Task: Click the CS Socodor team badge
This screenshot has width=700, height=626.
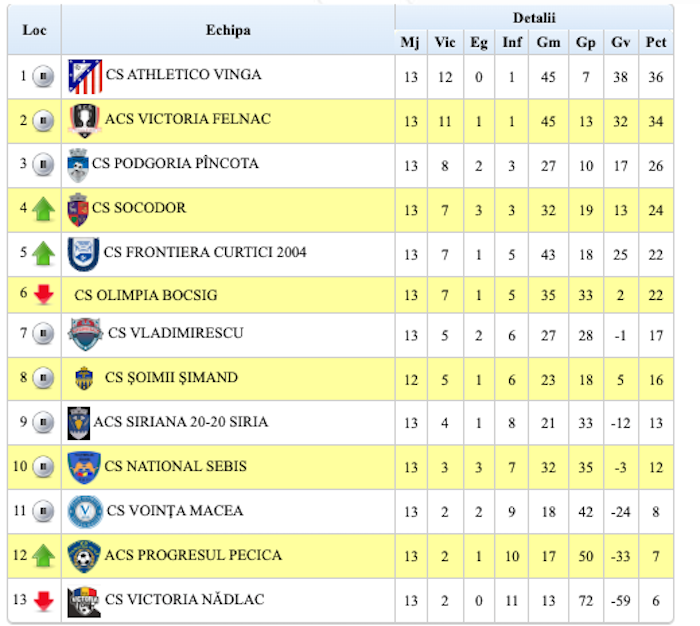Action: coord(78,209)
